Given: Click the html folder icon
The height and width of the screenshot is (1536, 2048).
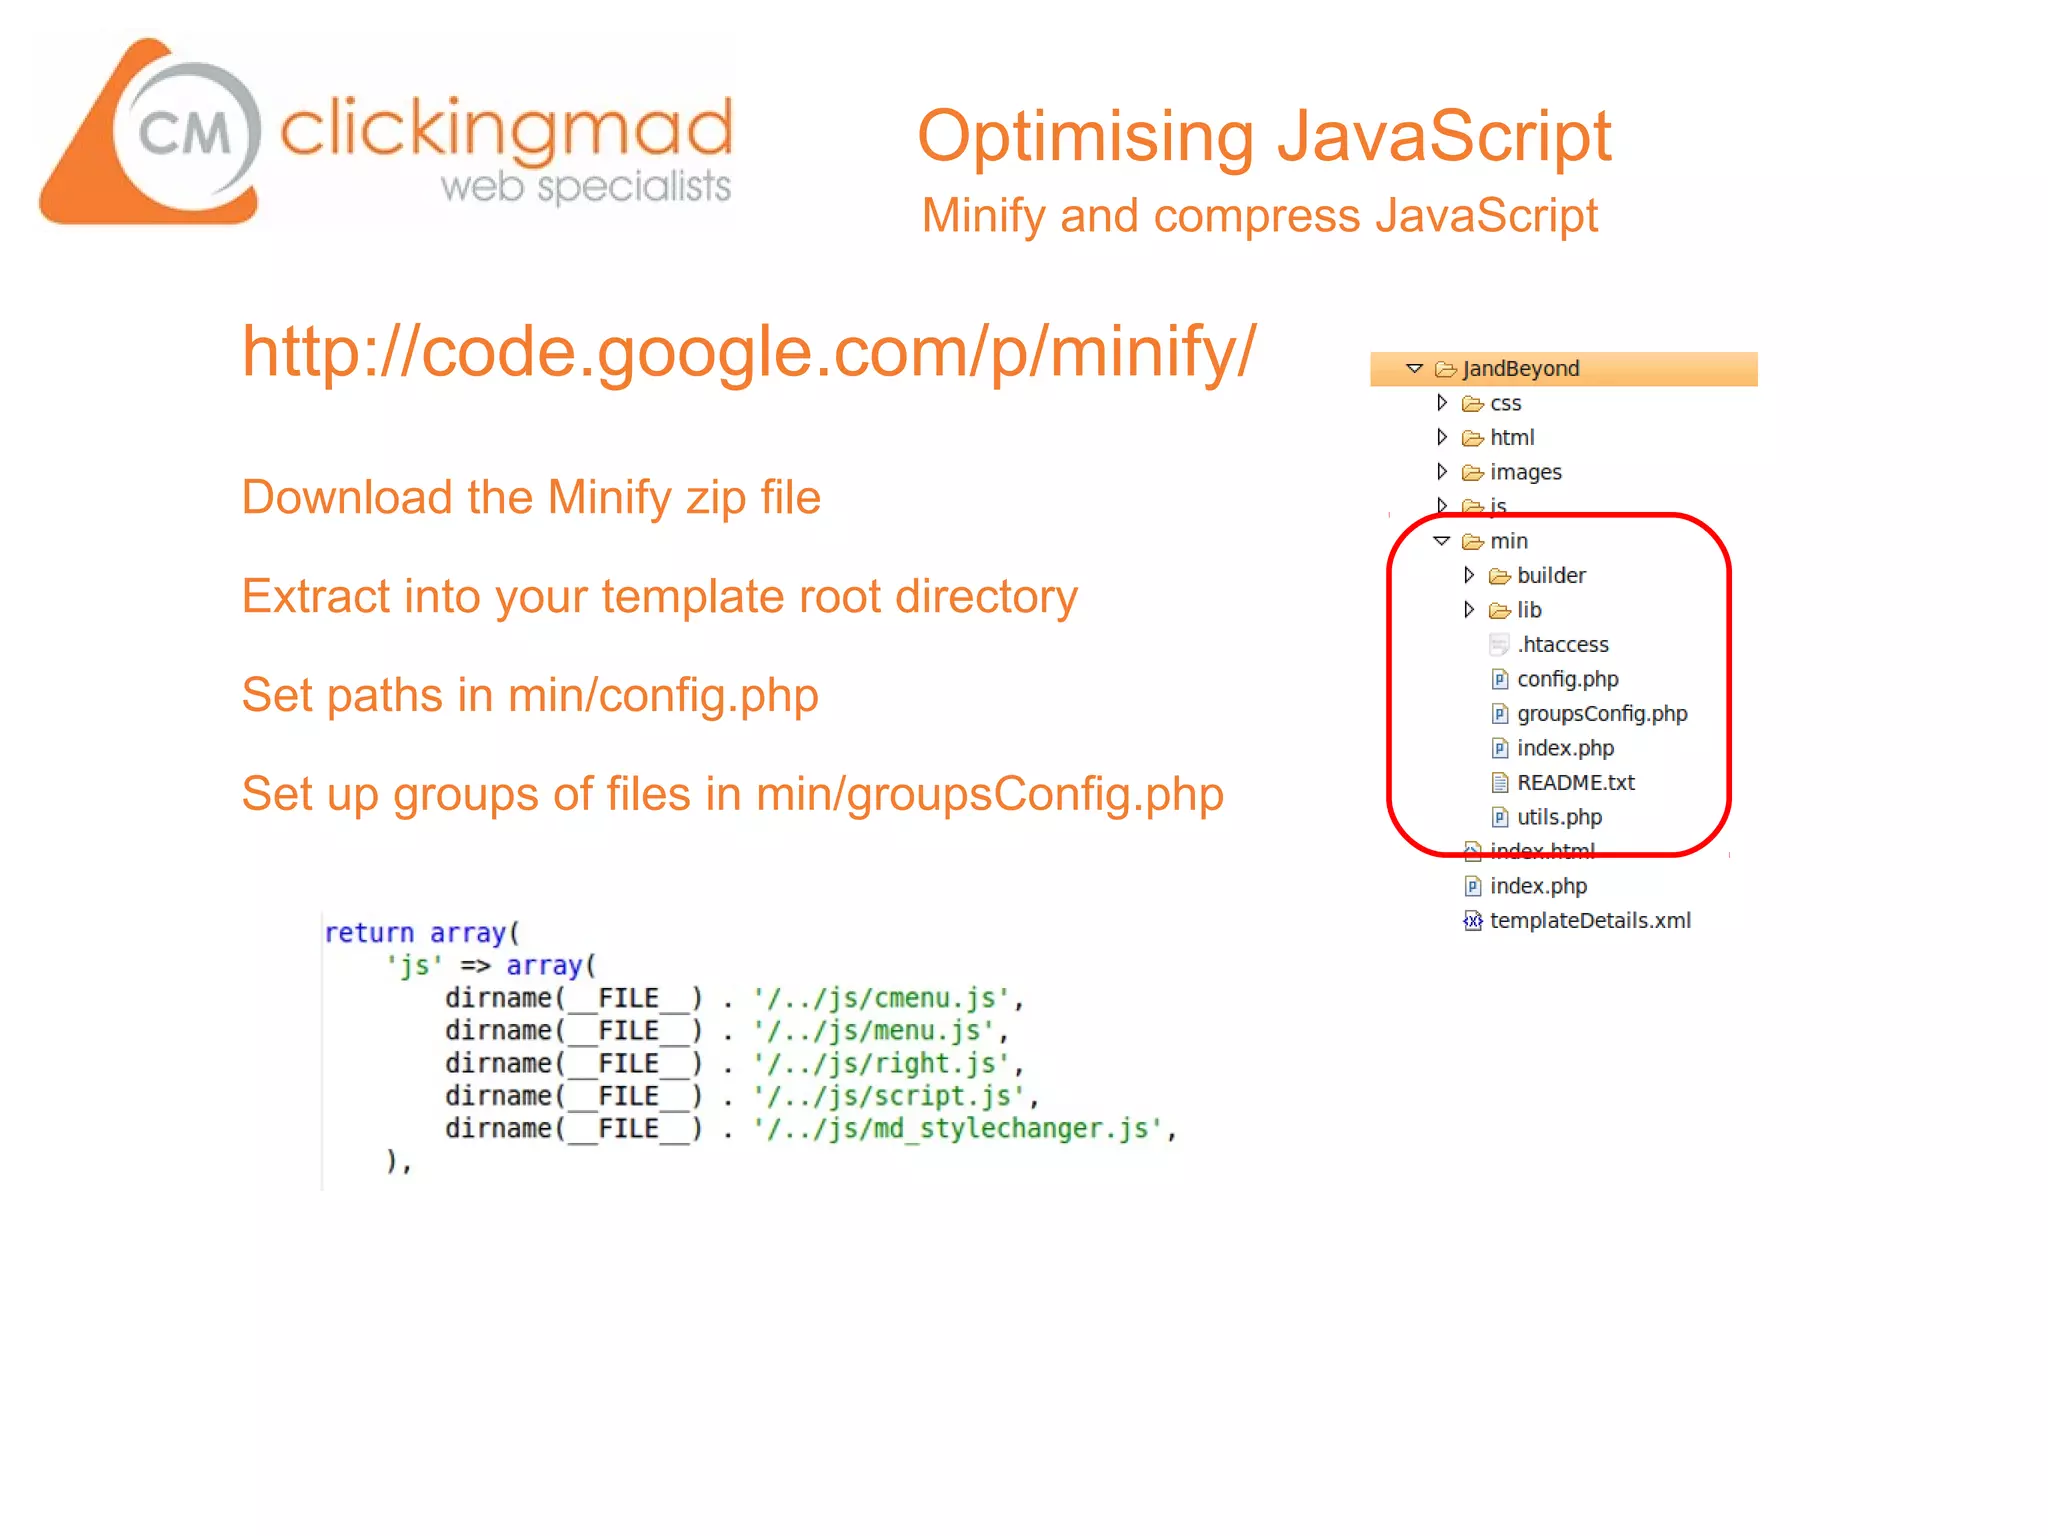Looking at the screenshot, I should [1473, 438].
